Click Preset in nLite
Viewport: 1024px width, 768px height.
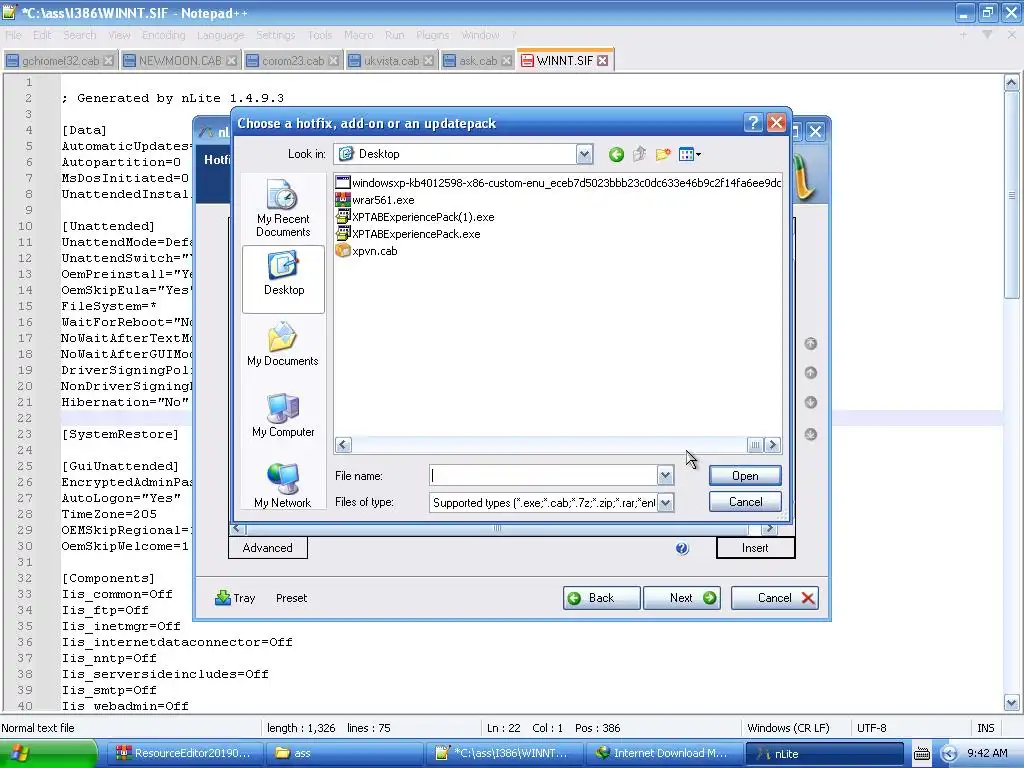coord(291,598)
